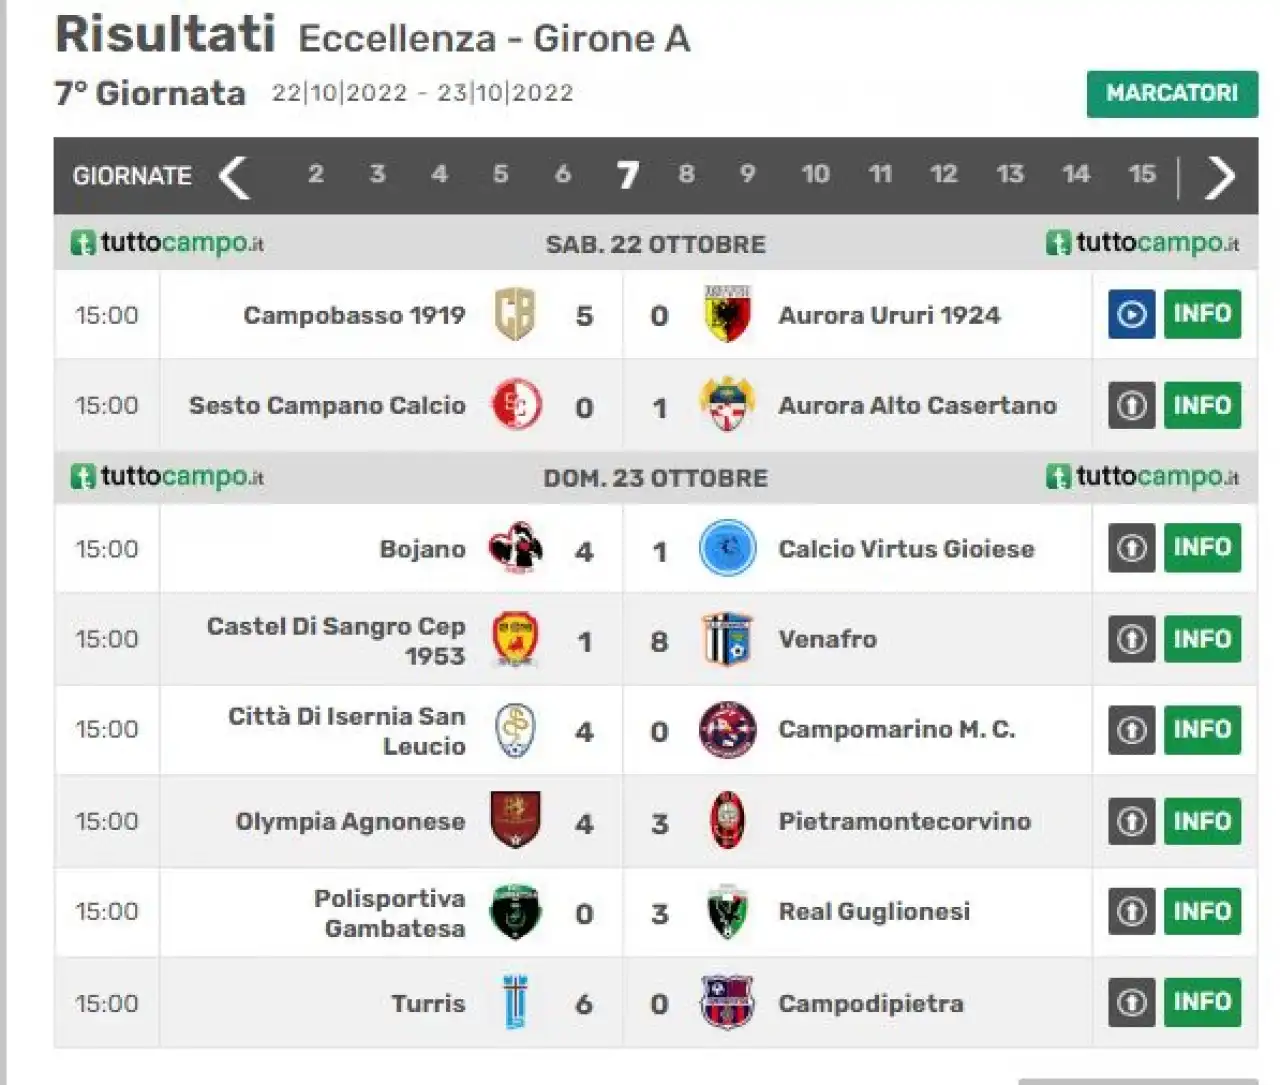The image size is (1280, 1085).
Task: Click the grey icon on Turris match row
Action: point(1131,1002)
